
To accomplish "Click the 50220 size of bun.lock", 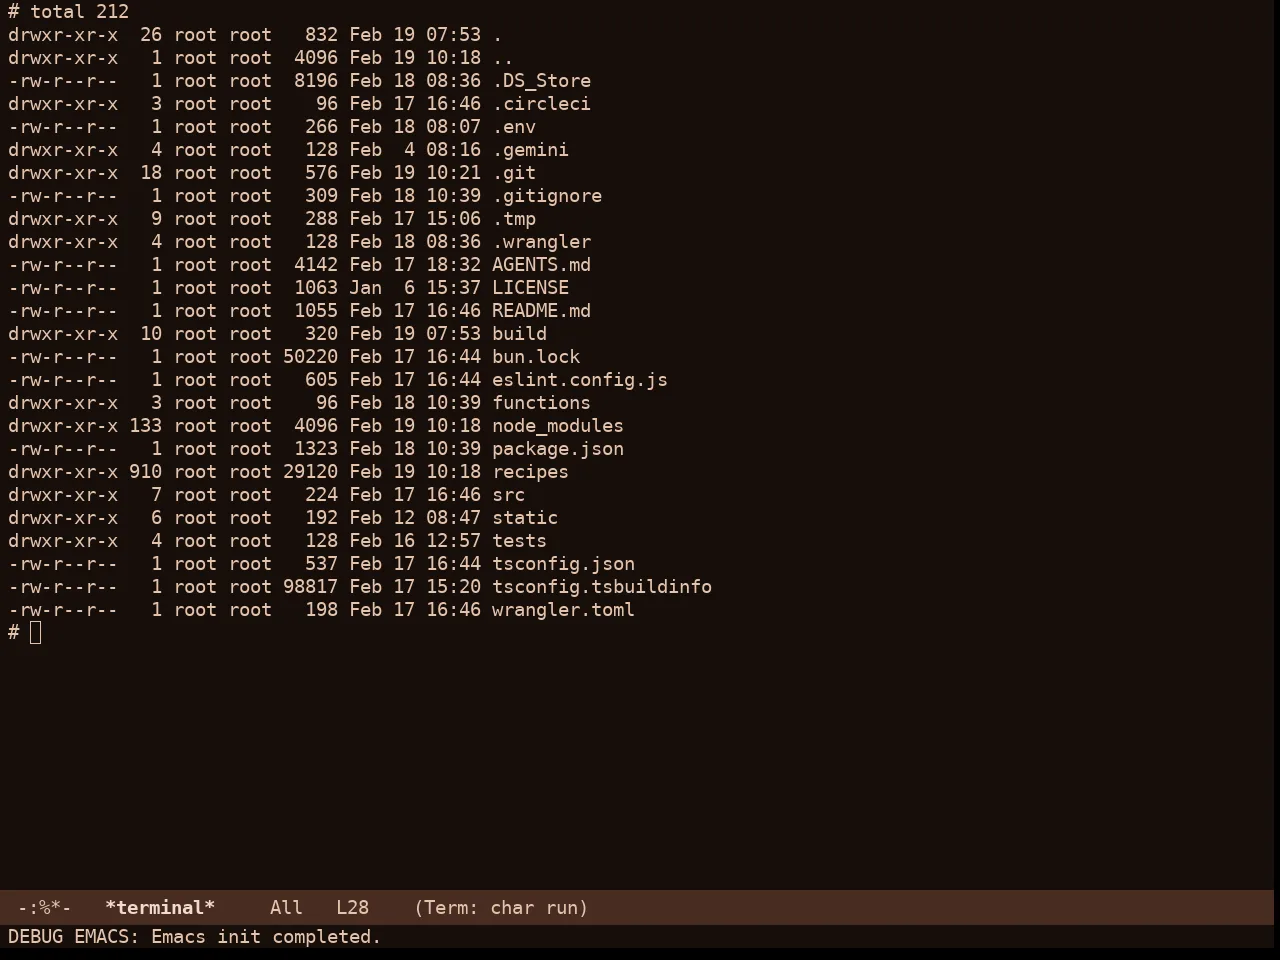I will point(310,357).
